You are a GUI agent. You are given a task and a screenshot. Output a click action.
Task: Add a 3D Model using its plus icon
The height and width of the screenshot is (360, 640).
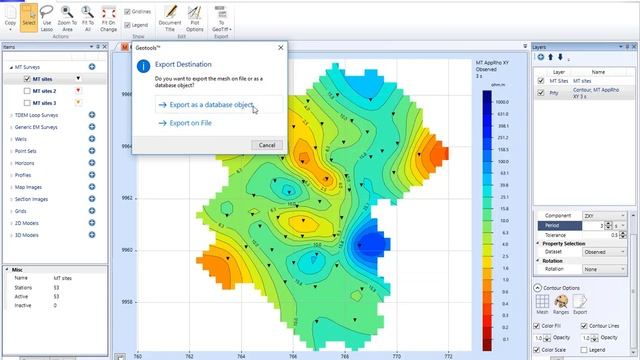tap(92, 235)
